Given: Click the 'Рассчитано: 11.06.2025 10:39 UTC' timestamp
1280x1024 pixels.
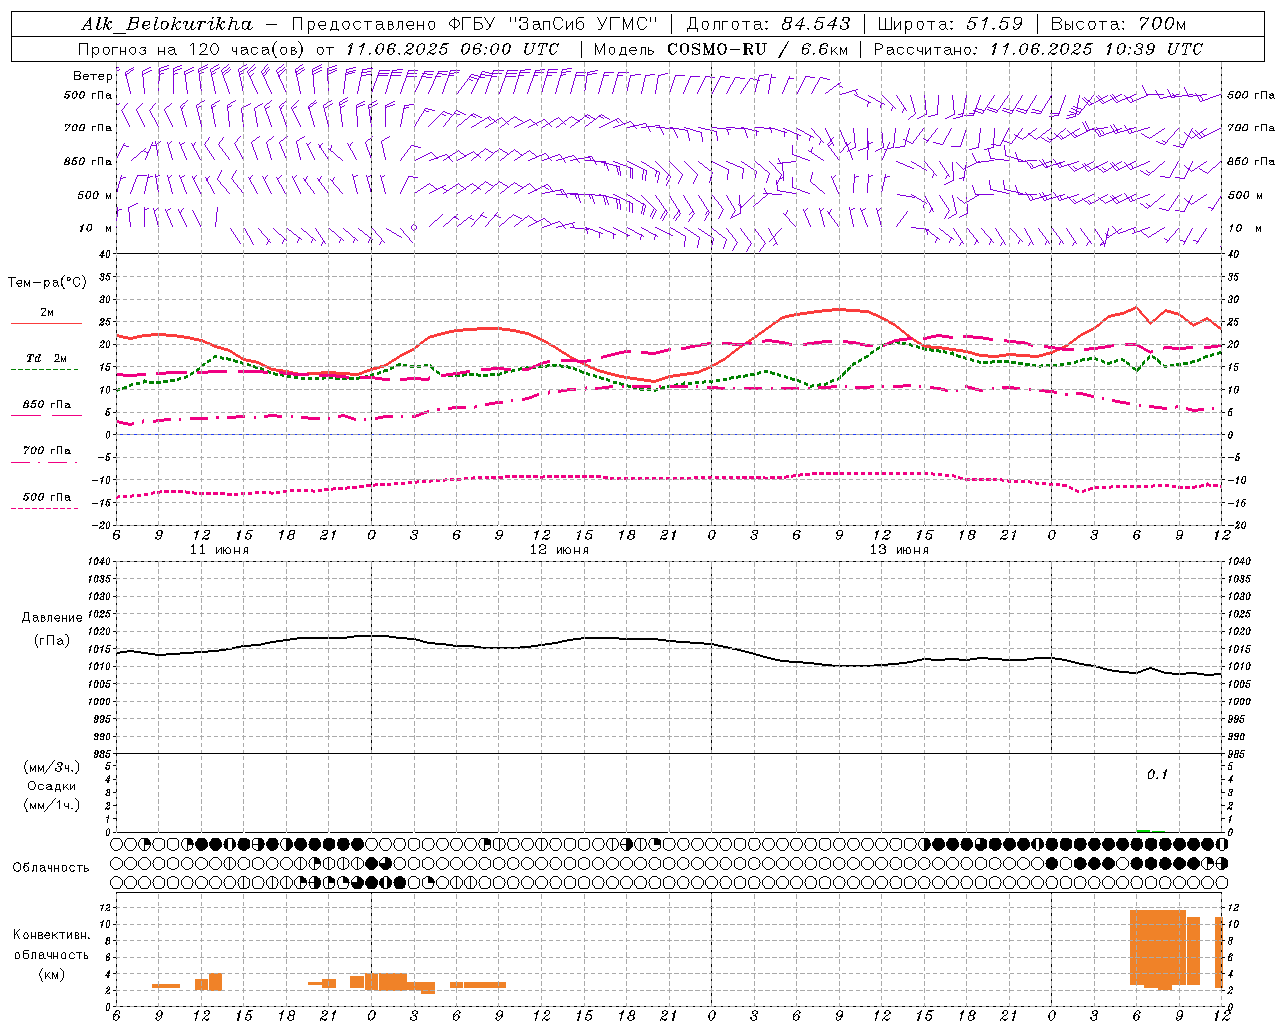Looking at the screenshot, I should pyautogui.click(x=1038, y=49).
